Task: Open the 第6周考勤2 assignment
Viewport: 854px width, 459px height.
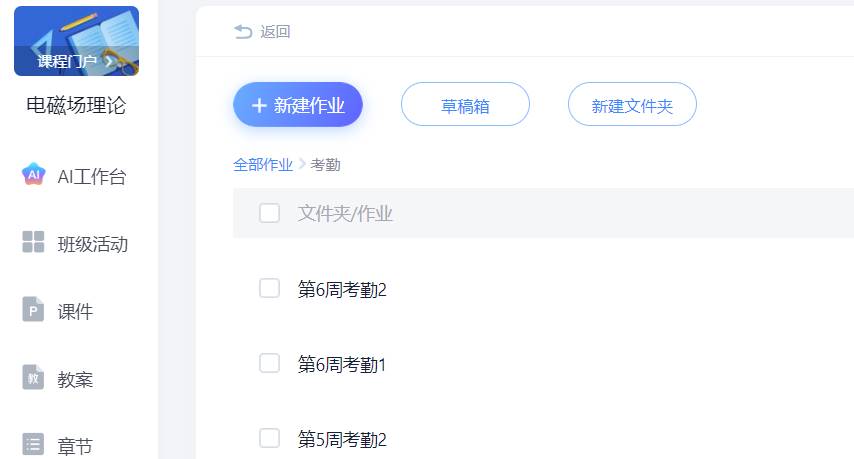Action: (x=342, y=290)
